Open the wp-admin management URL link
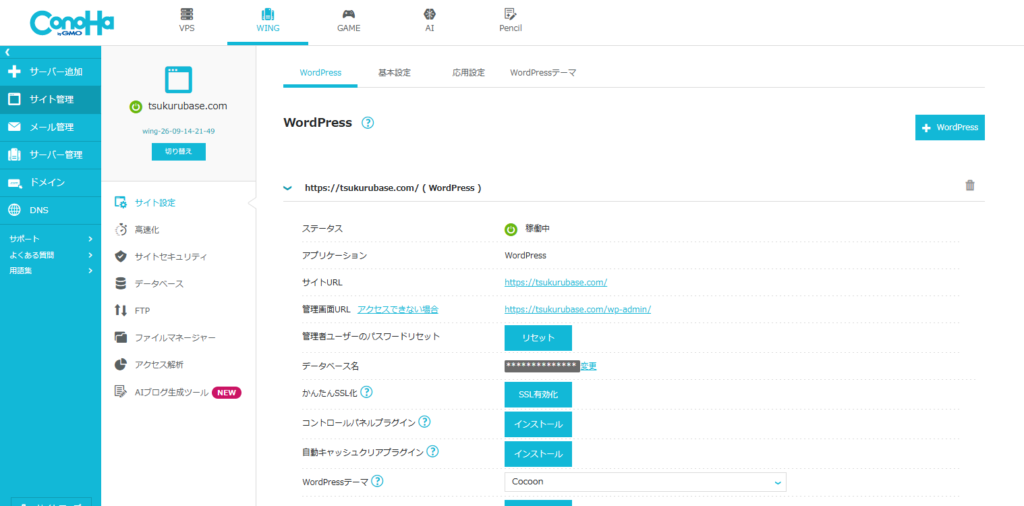This screenshot has width=1024, height=506. tap(577, 309)
